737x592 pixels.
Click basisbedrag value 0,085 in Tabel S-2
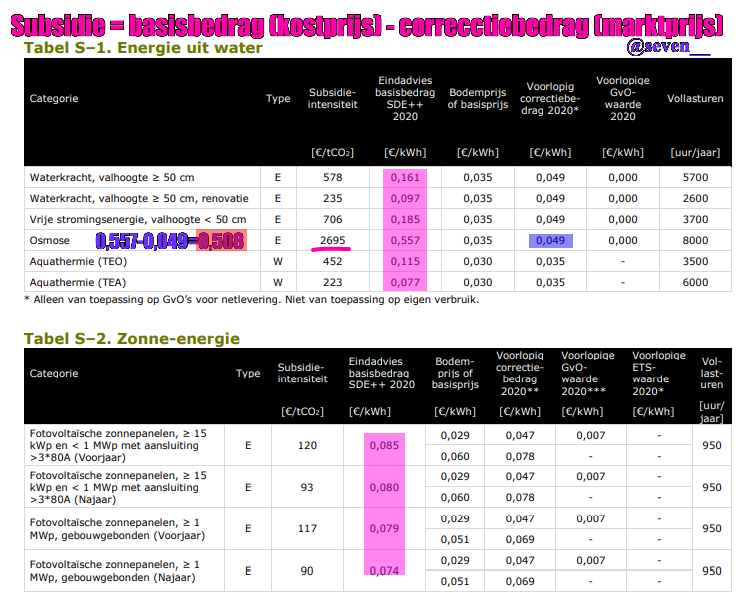point(384,445)
